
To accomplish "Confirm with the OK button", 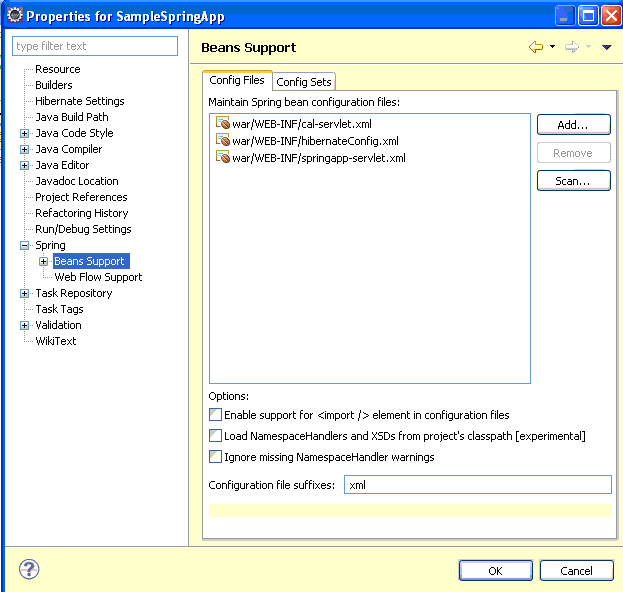I will (x=495, y=571).
